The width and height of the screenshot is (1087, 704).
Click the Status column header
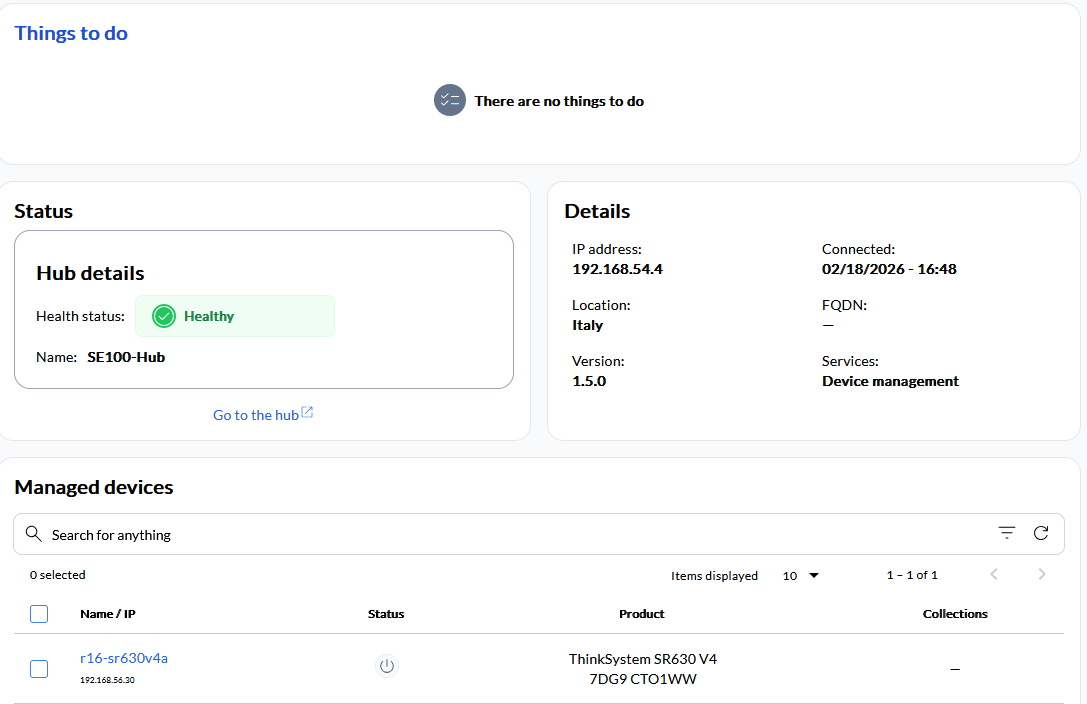point(386,614)
